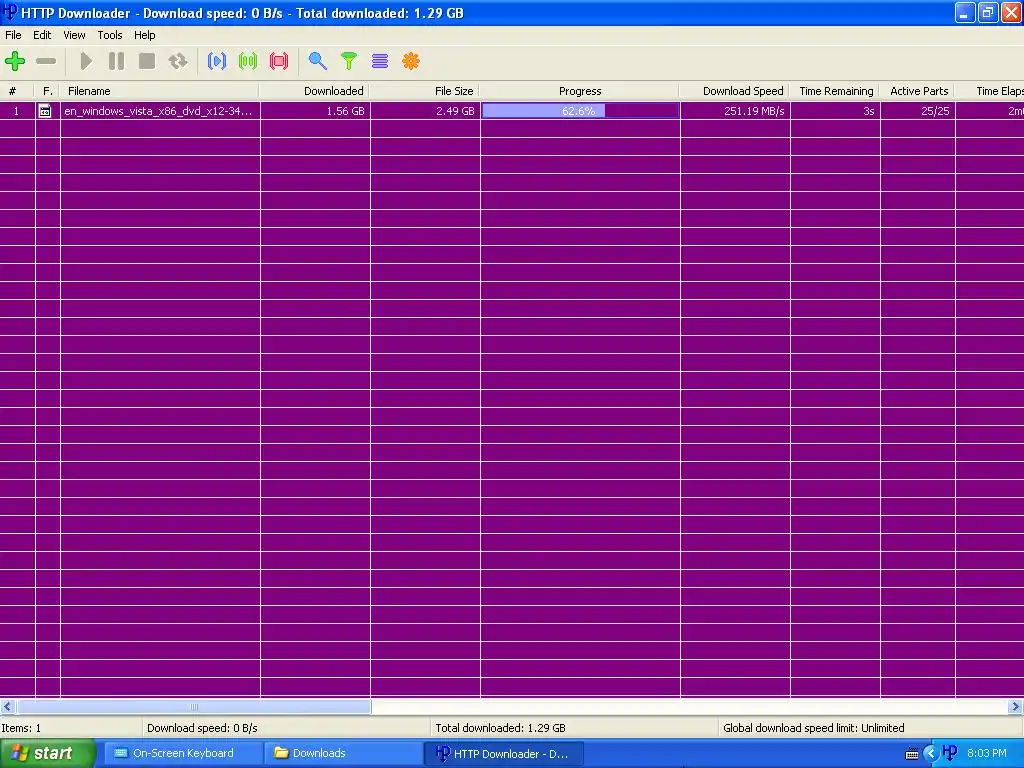This screenshot has width=1024, height=768.
Task: Click the 62.6% progress bar
Action: click(x=581, y=111)
